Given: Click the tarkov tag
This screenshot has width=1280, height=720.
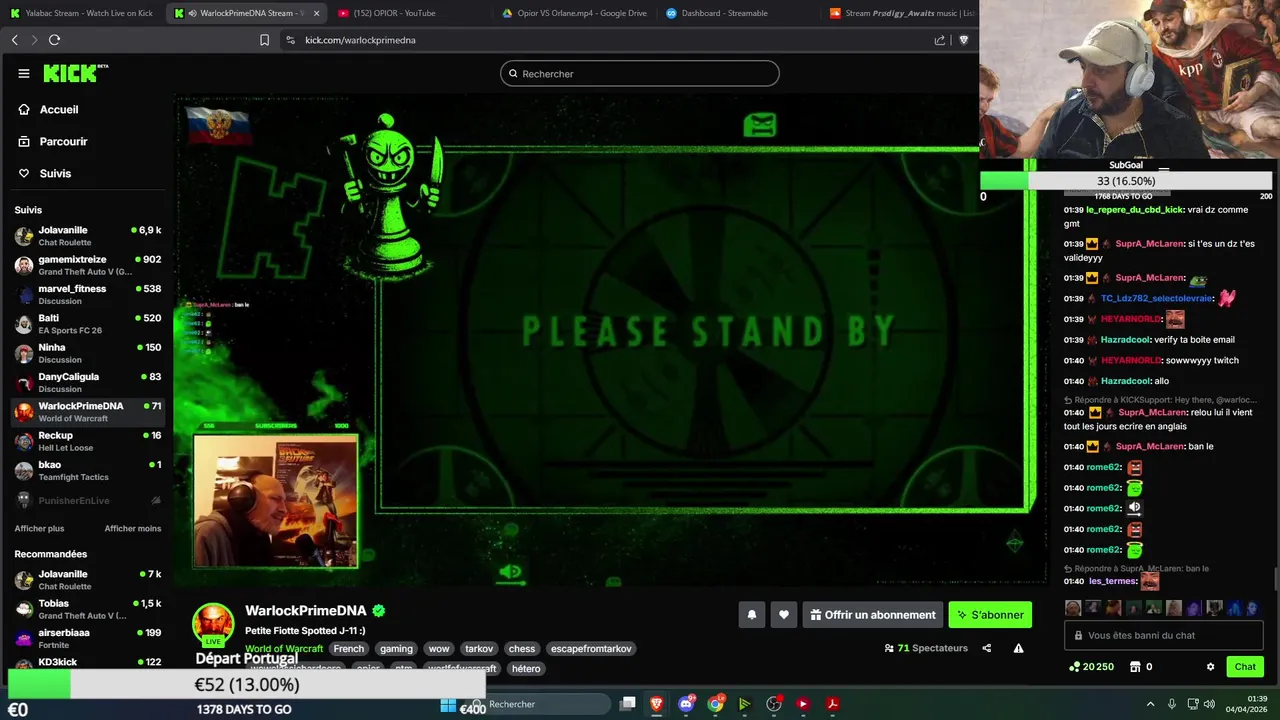Looking at the screenshot, I should pos(479,649).
